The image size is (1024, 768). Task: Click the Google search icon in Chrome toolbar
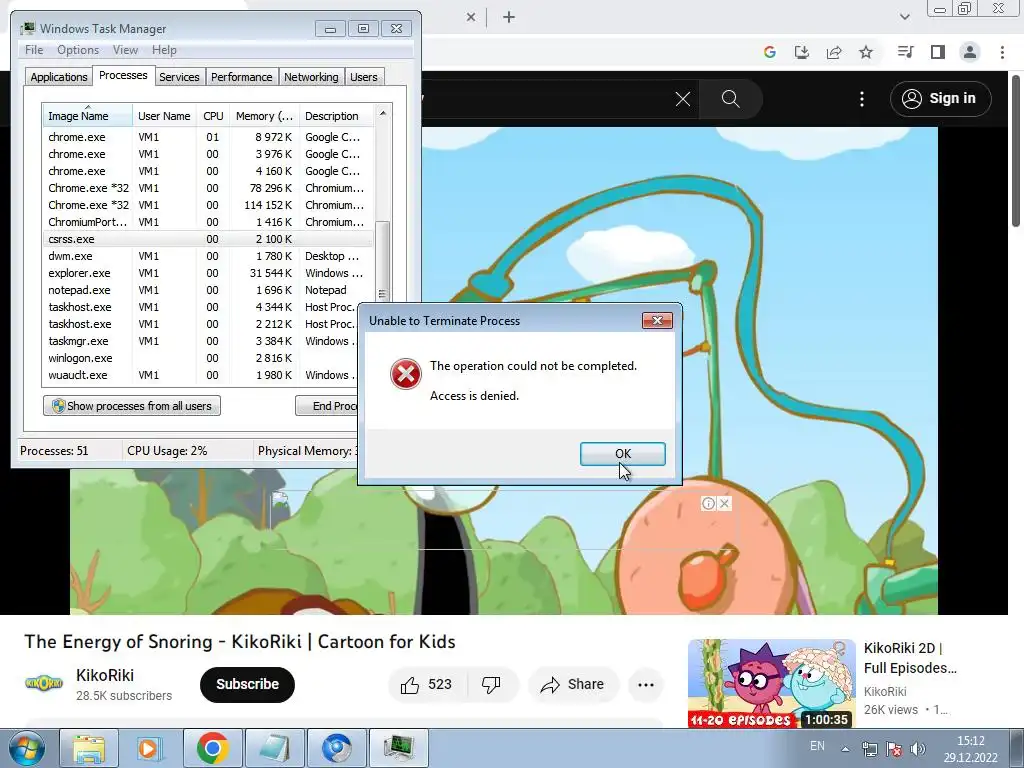770,52
